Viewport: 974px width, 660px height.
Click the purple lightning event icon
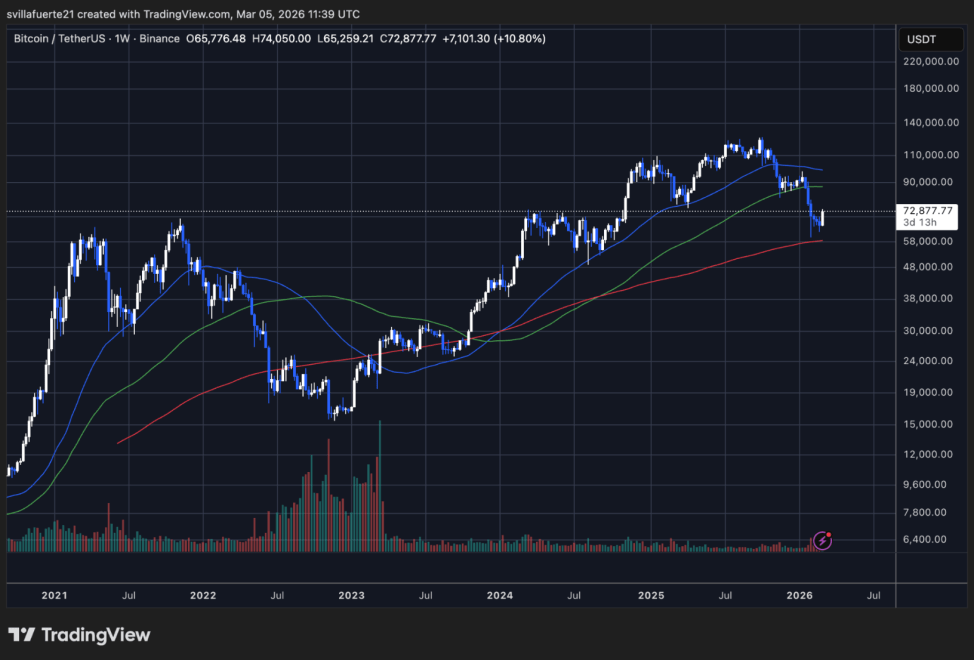[x=823, y=540]
